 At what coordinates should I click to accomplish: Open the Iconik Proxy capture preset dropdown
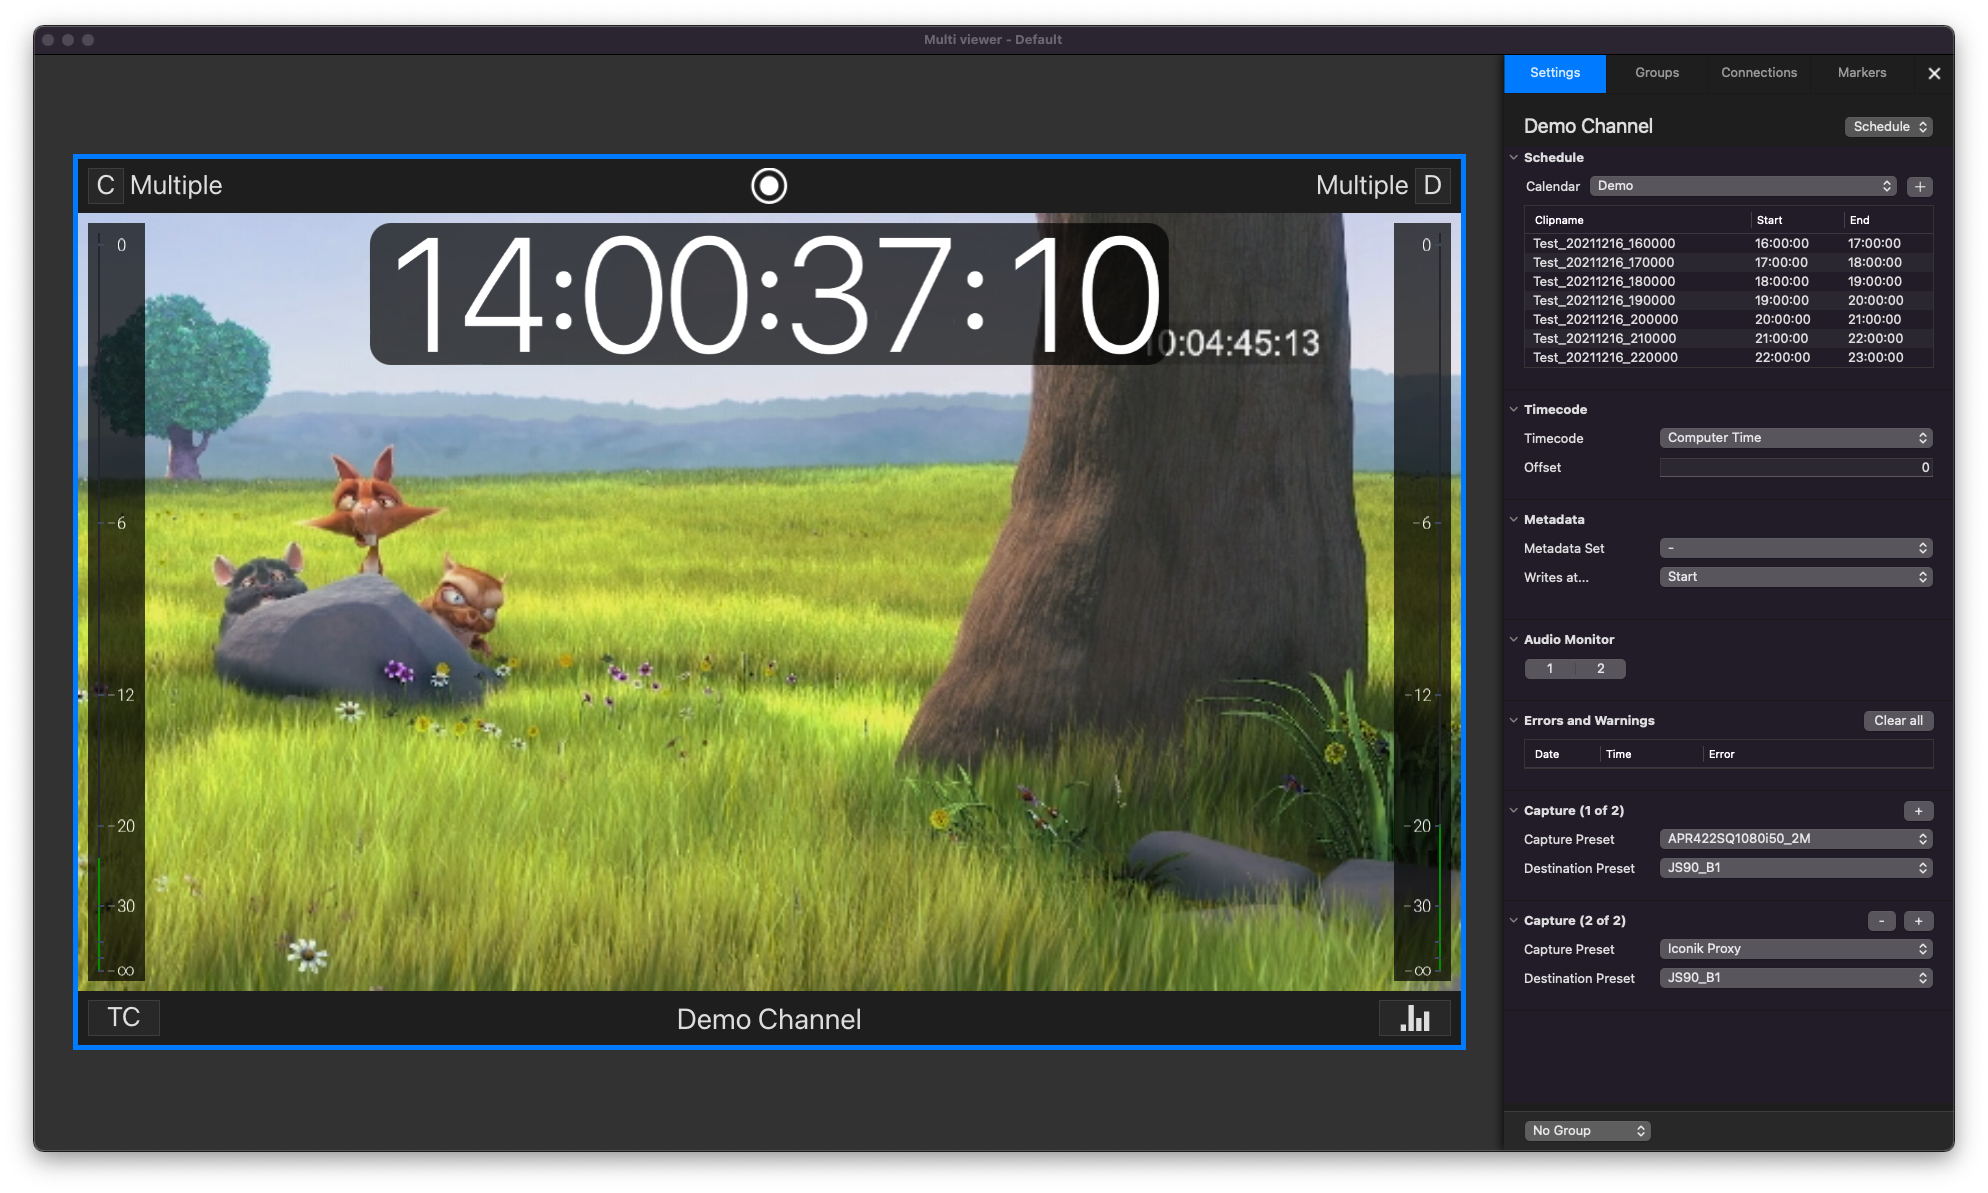point(1796,949)
